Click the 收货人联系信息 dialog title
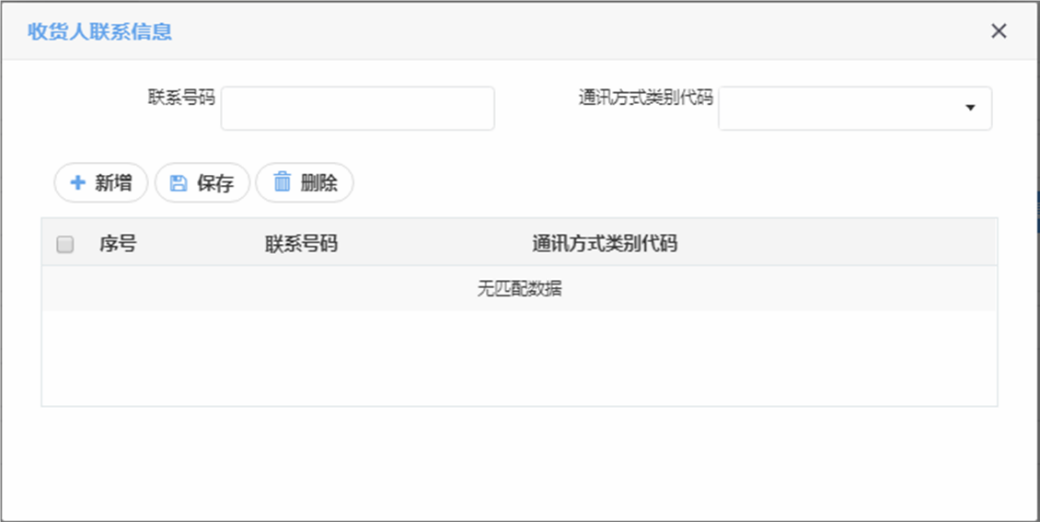 tap(99, 31)
